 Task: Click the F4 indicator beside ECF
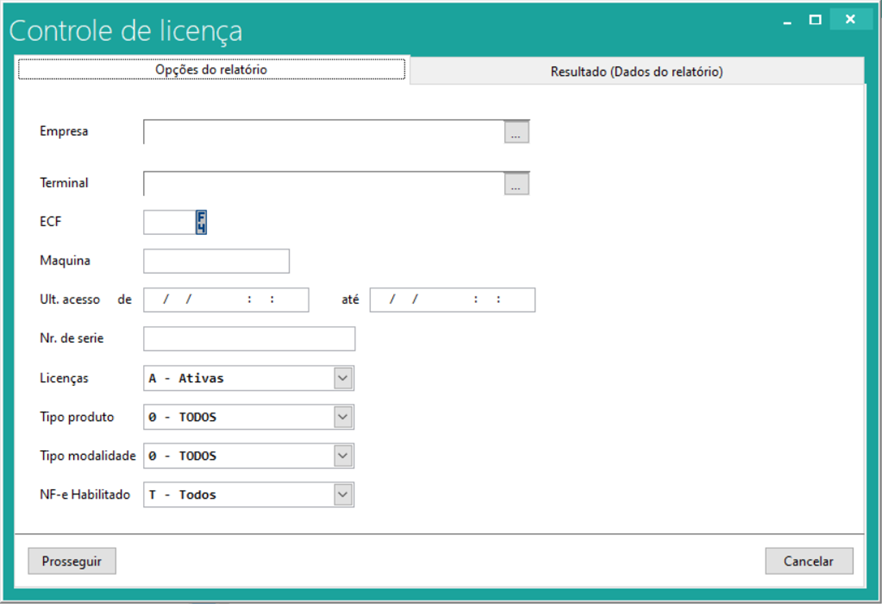[201, 222]
